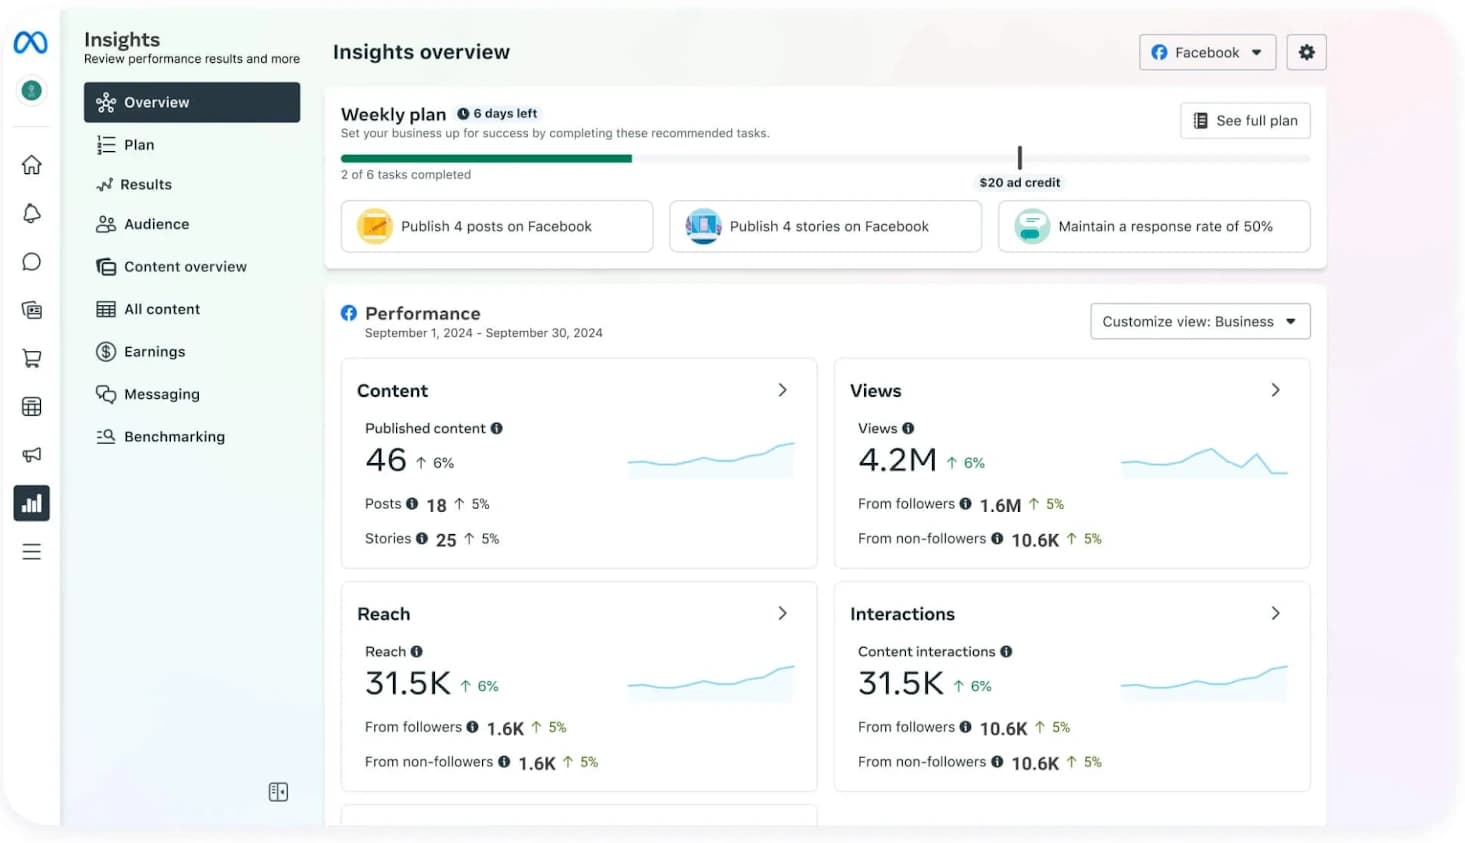Click the See full plan button
1465x843 pixels.
[x=1244, y=120]
